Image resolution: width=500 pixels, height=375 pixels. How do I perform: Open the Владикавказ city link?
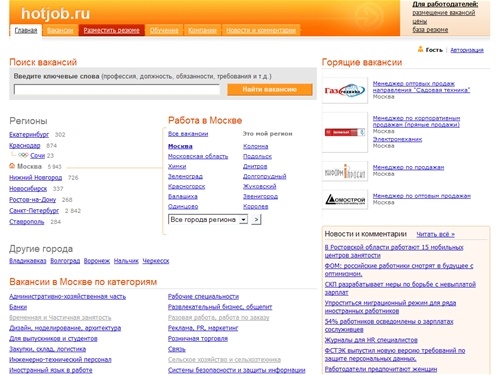coord(28,261)
